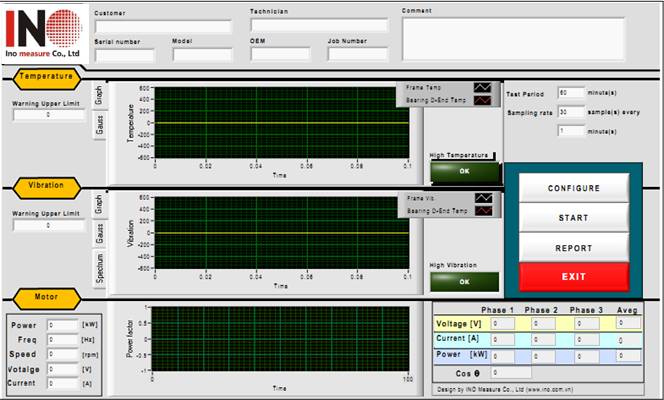Click the High Vibration OK indicator
Screen dimensions: 664x400
(x=463, y=281)
